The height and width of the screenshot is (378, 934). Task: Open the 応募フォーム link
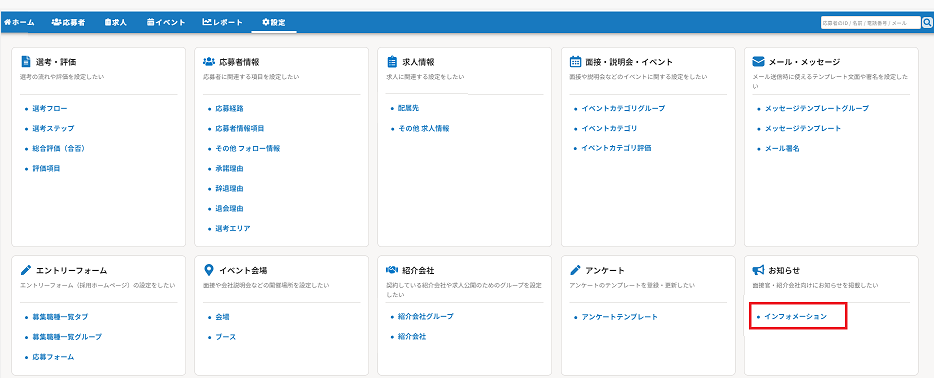click(53, 357)
